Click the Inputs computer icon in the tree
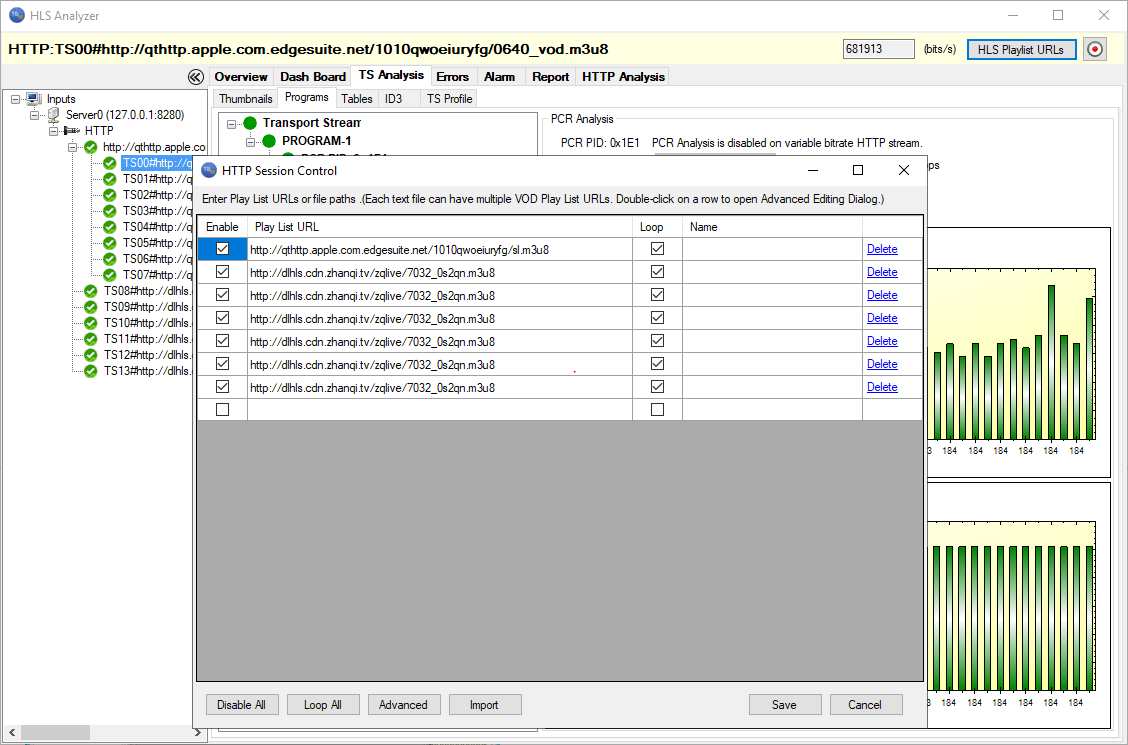Screen dimensions: 1128x745 click(x=31, y=99)
